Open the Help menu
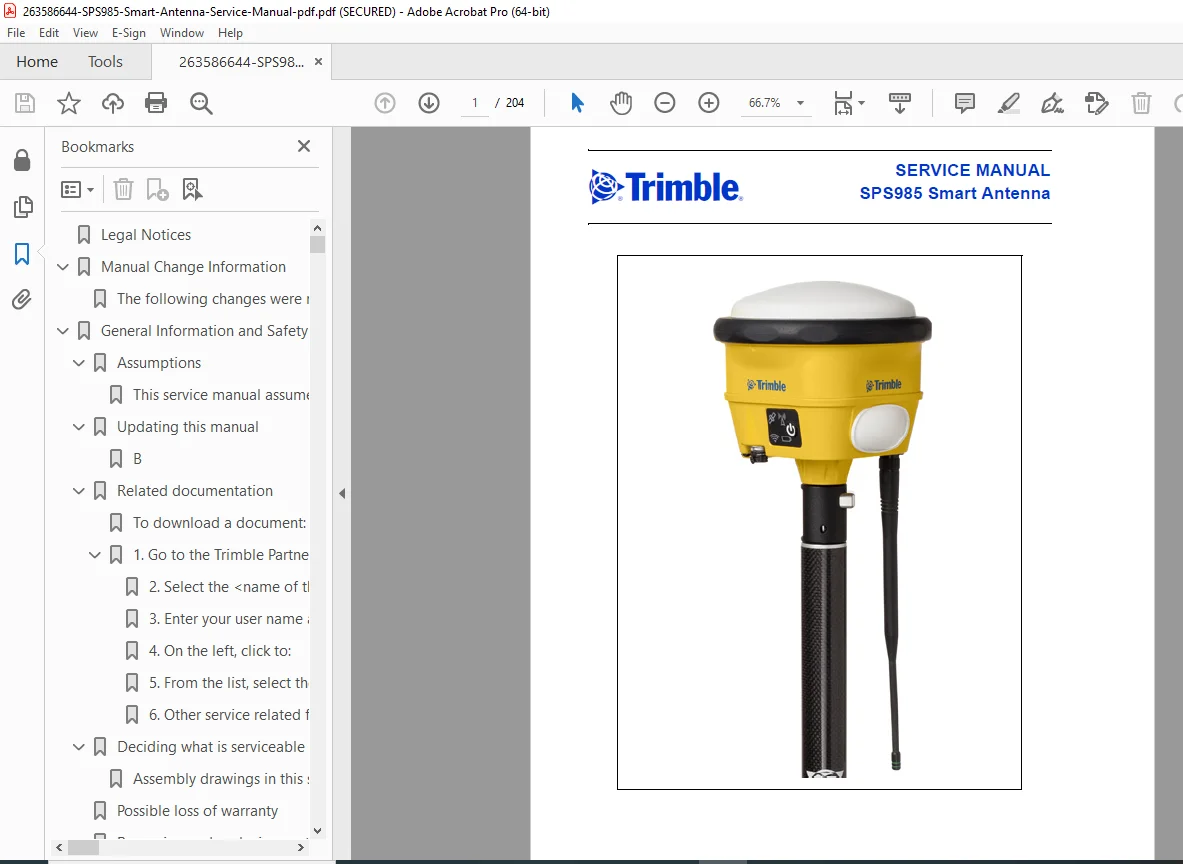The height and width of the screenshot is (864, 1183). (230, 32)
